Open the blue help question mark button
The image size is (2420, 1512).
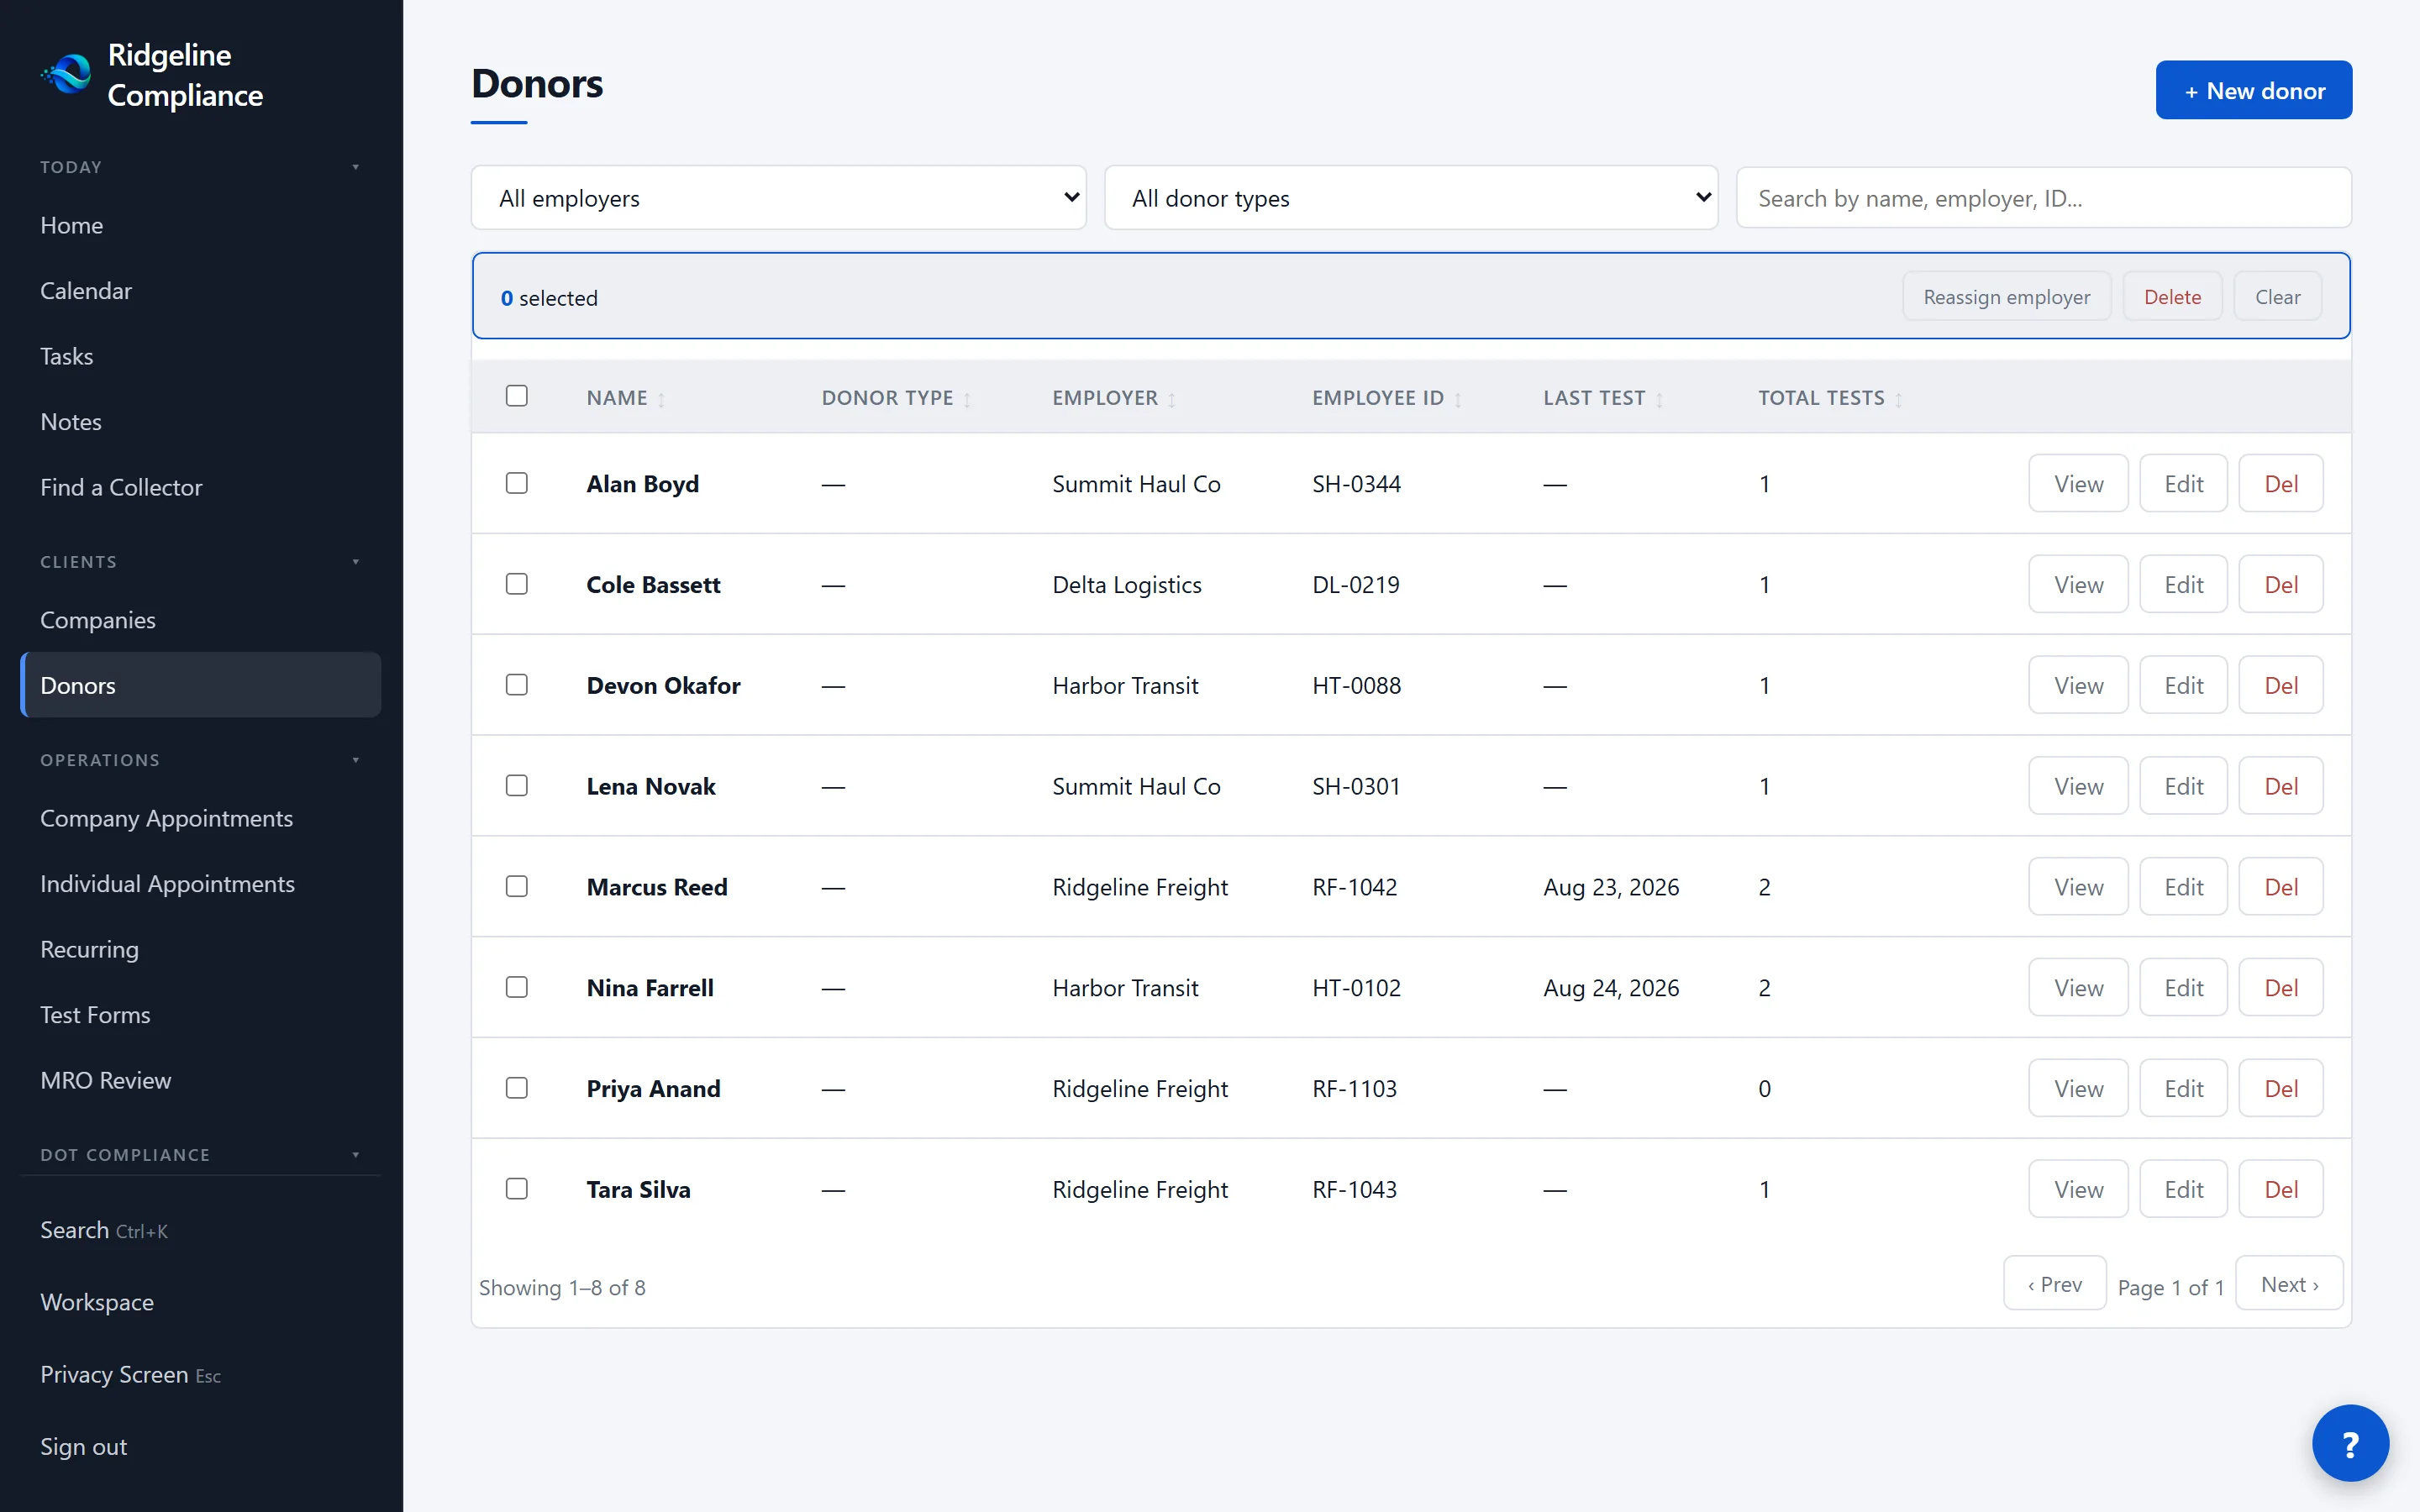pos(2350,1443)
